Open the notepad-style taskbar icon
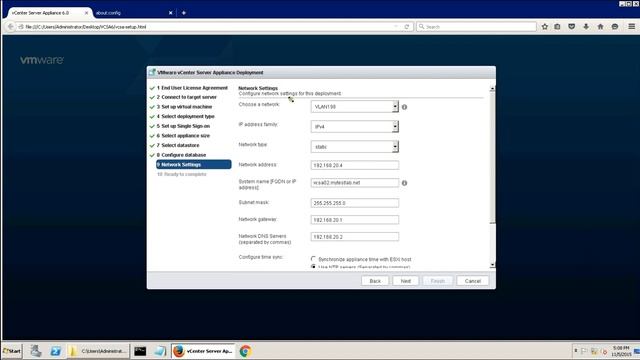Image resolution: width=640 pixels, height=360 pixels. (x=160, y=351)
